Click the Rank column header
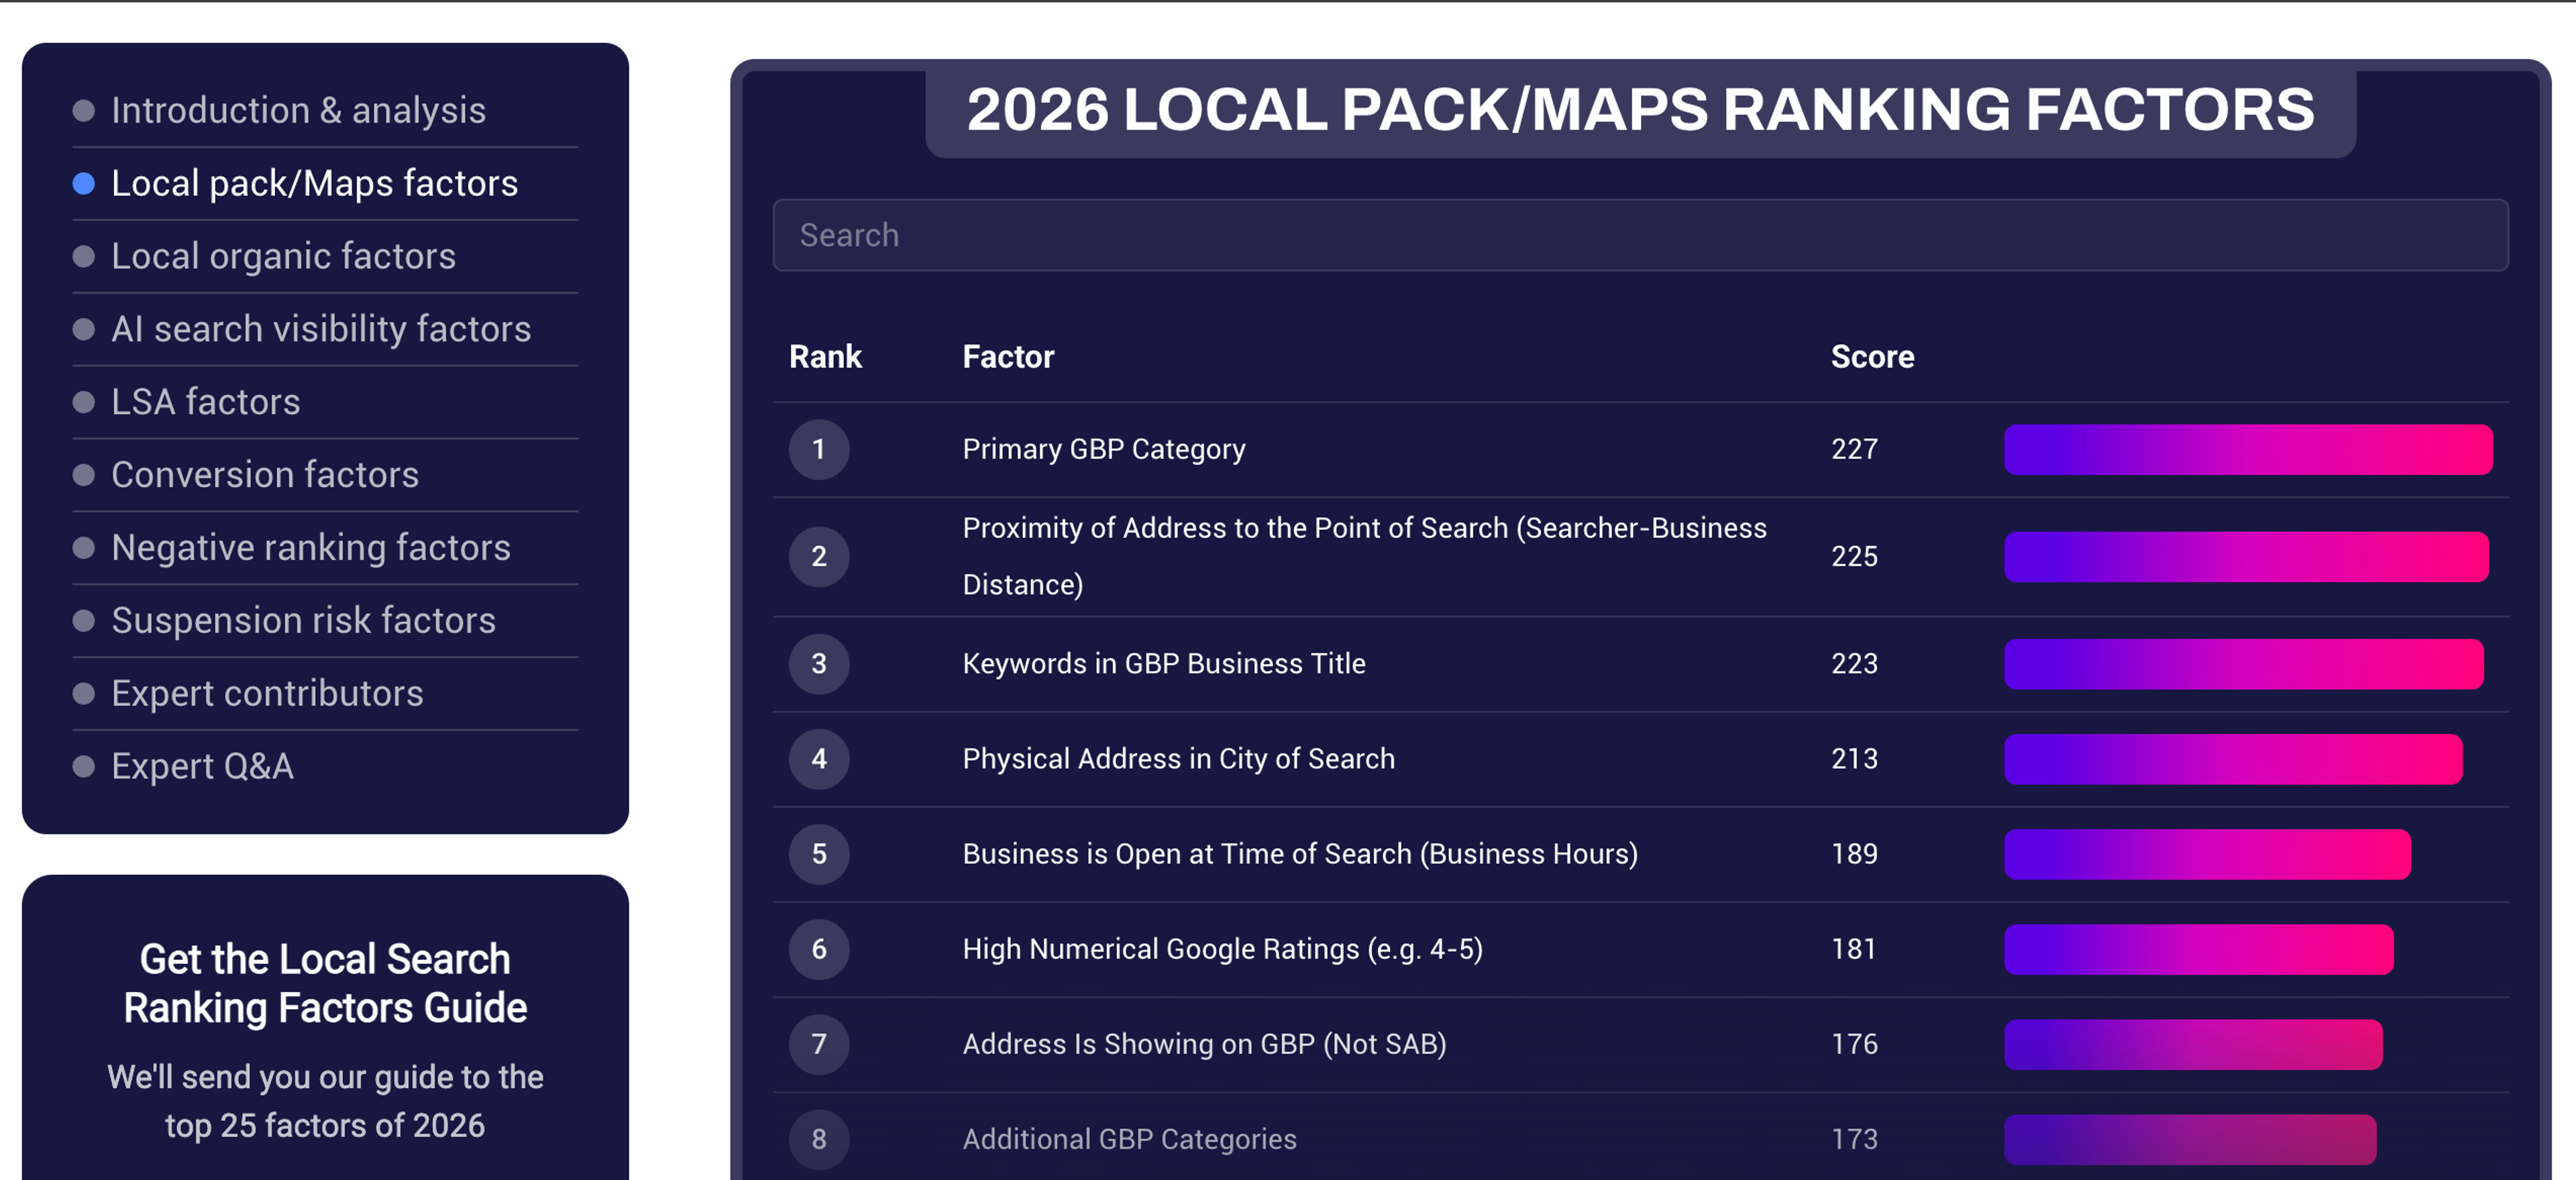Image resolution: width=2576 pixels, height=1180 pixels. tap(825, 357)
